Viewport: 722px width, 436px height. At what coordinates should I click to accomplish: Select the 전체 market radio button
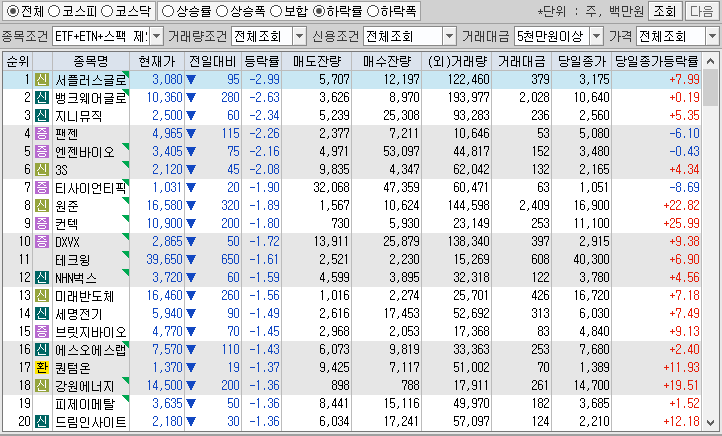tap(12, 11)
